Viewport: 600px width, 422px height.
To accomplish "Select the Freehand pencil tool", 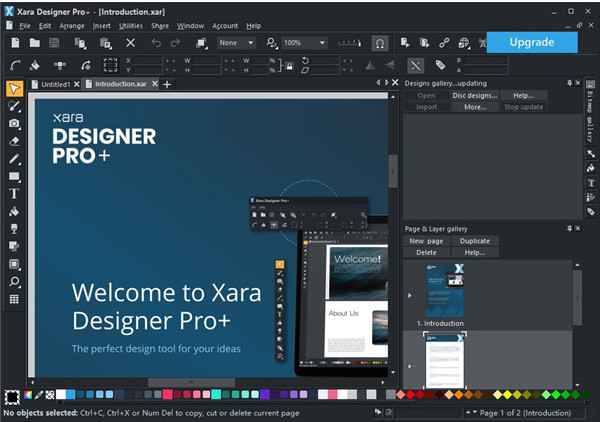I will 14,159.
